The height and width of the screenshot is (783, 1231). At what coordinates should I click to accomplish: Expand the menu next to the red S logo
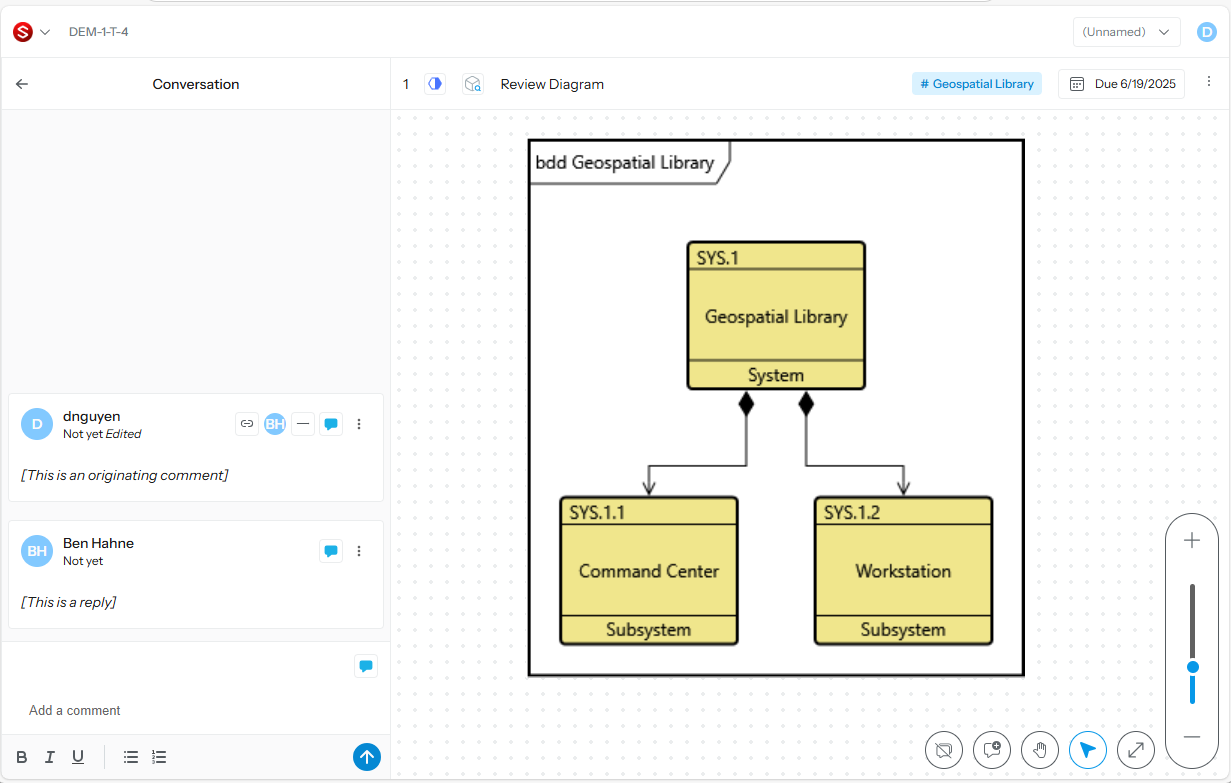(45, 32)
